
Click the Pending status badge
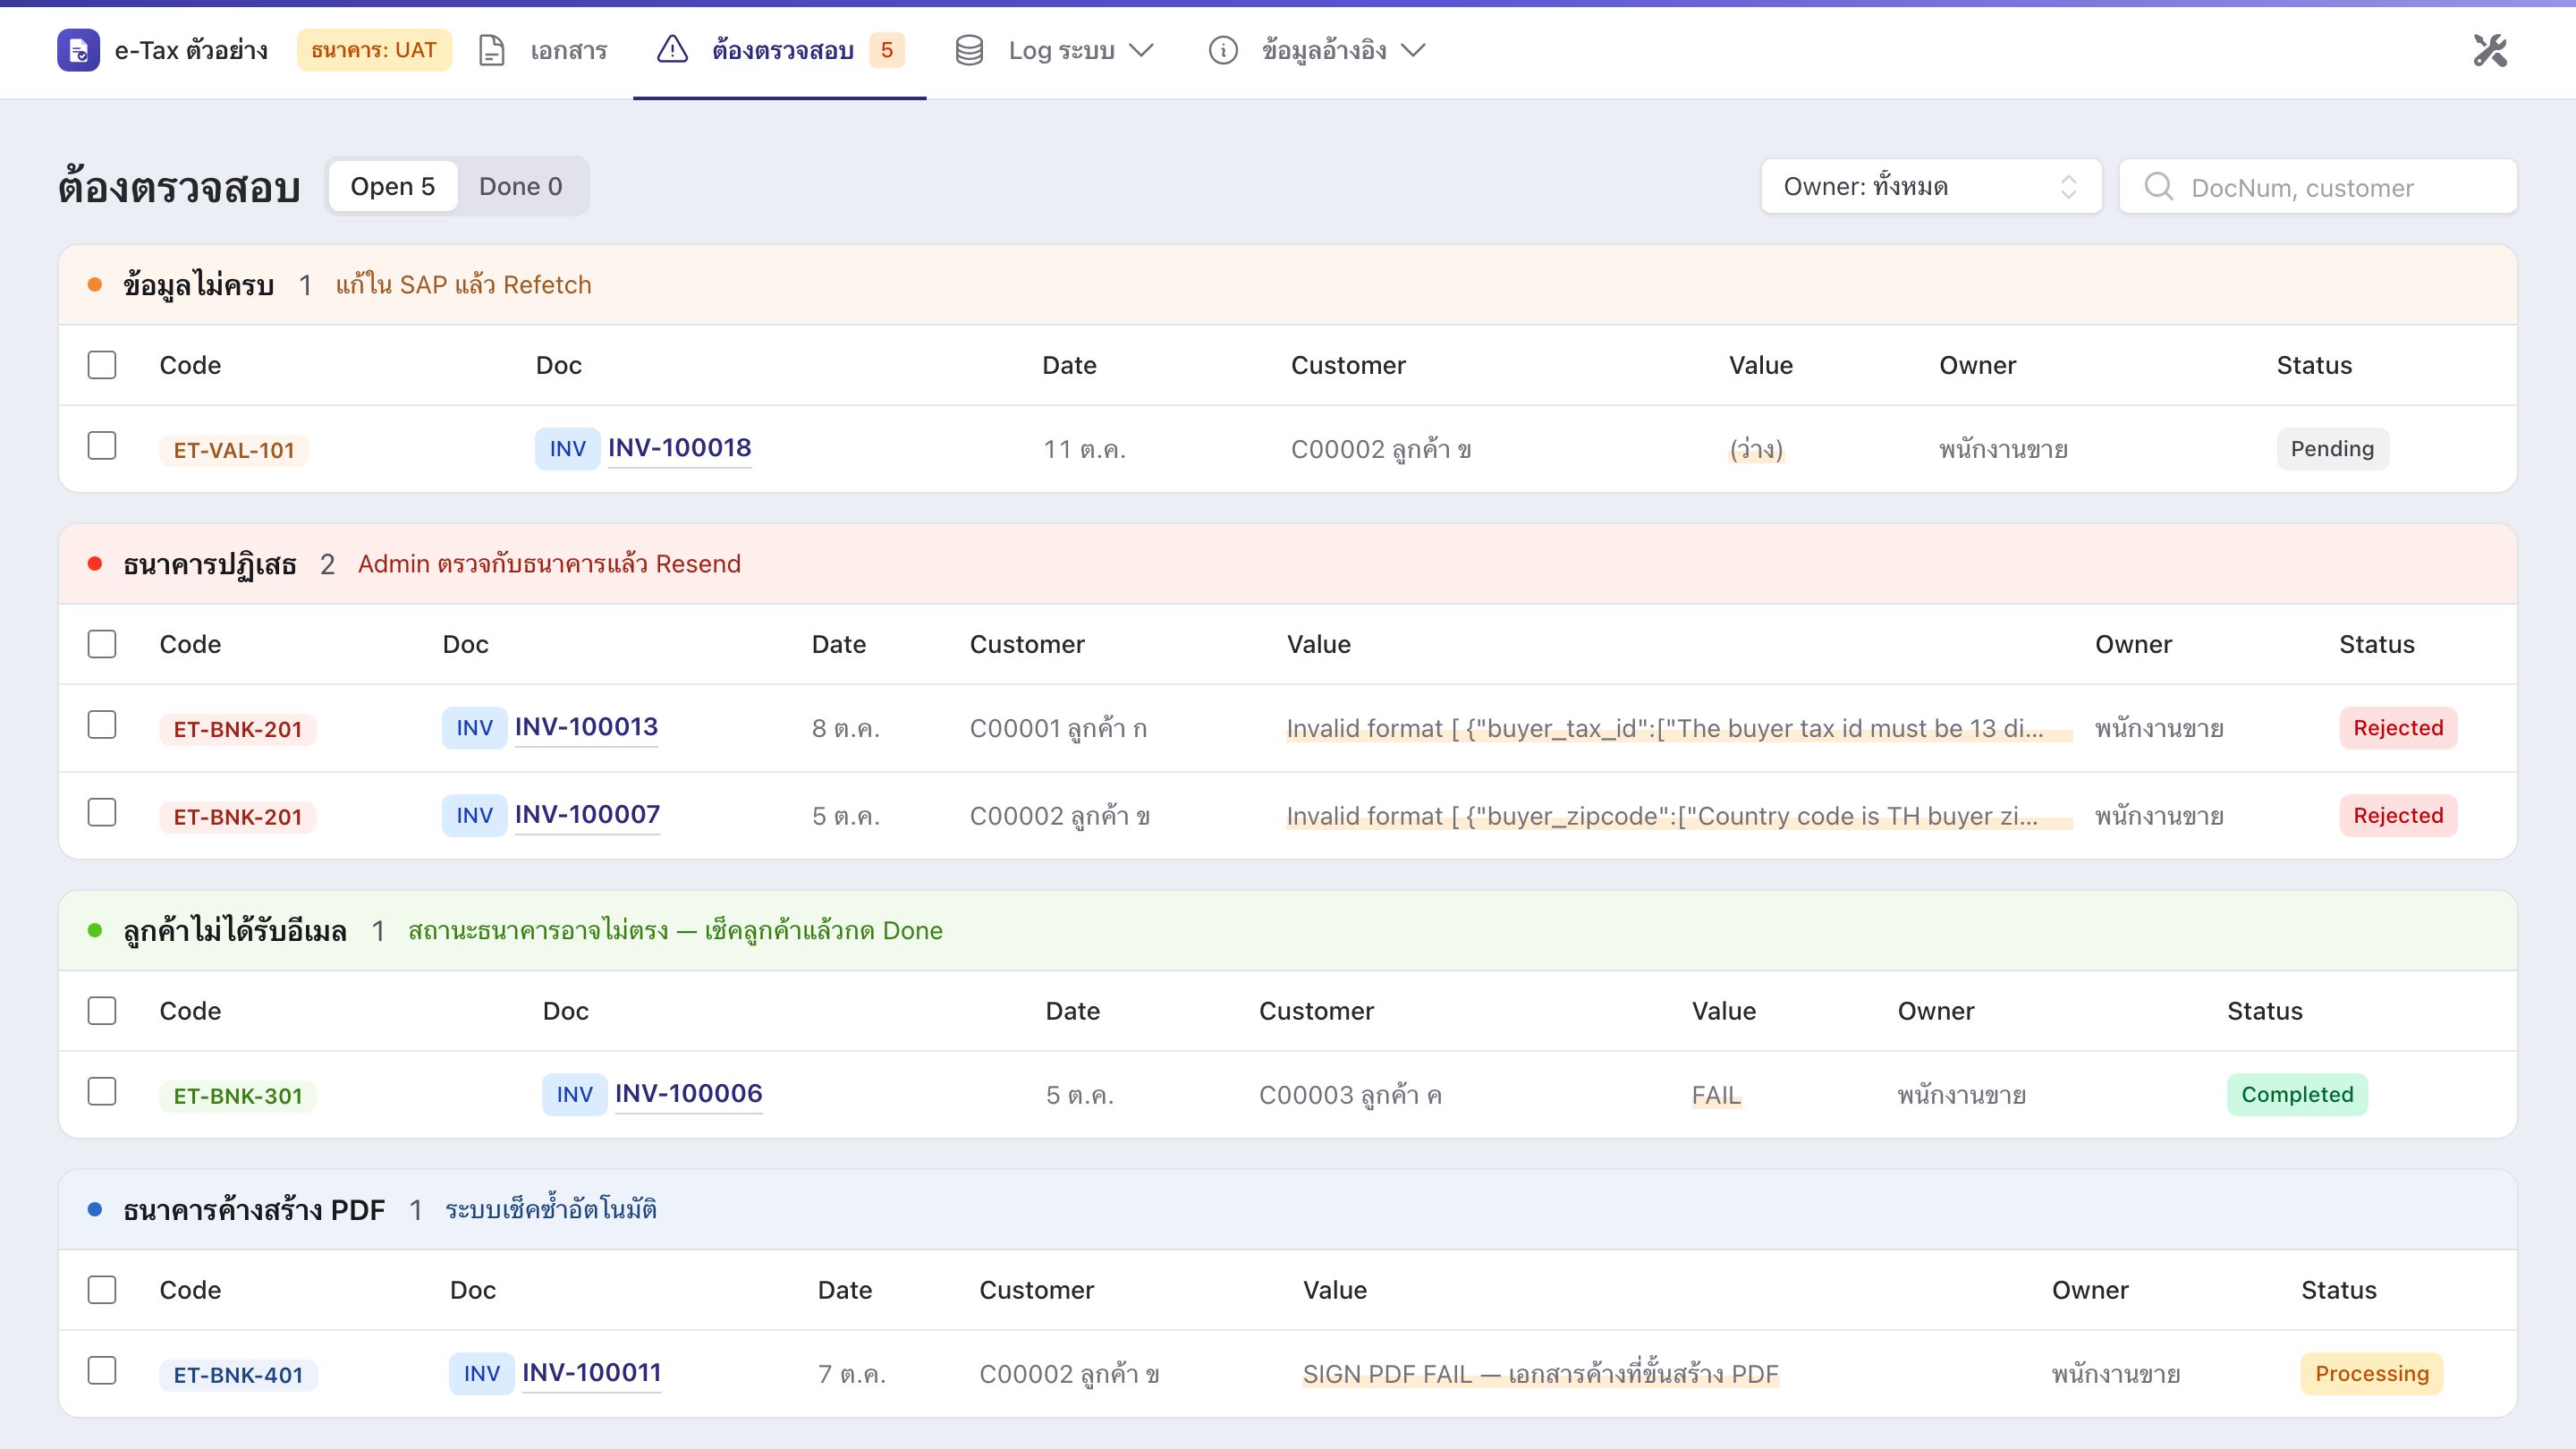pos(2333,448)
